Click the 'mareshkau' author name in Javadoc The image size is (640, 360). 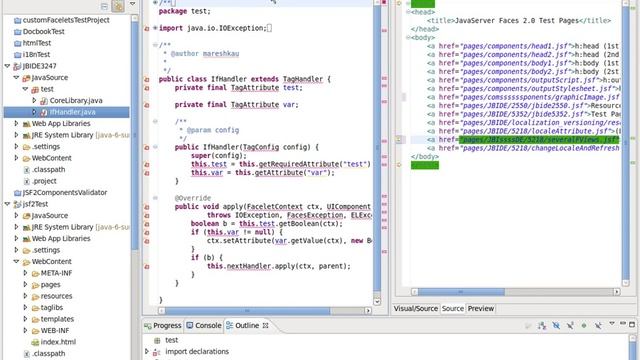coord(221,54)
